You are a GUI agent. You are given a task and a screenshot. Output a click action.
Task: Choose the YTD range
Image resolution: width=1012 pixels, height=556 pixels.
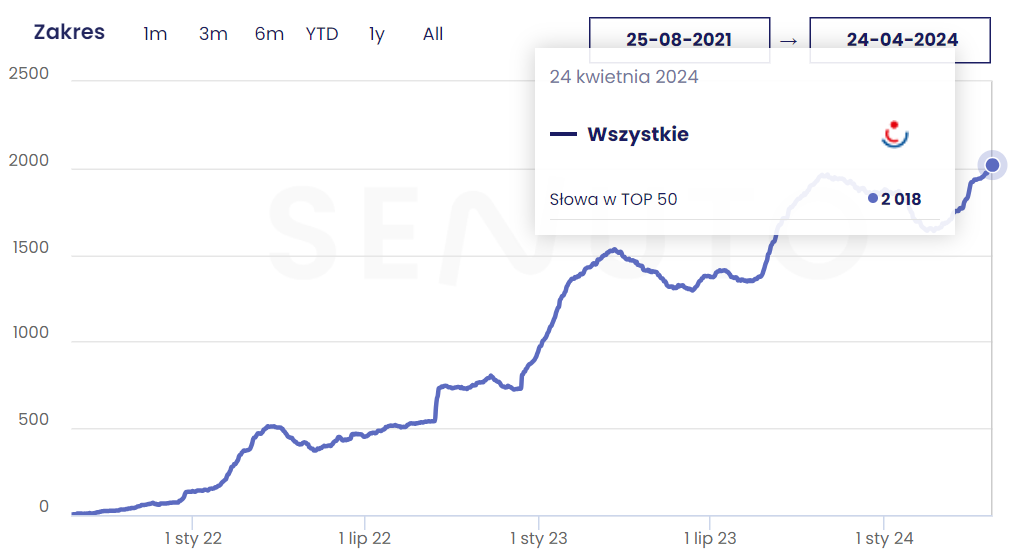(x=322, y=34)
